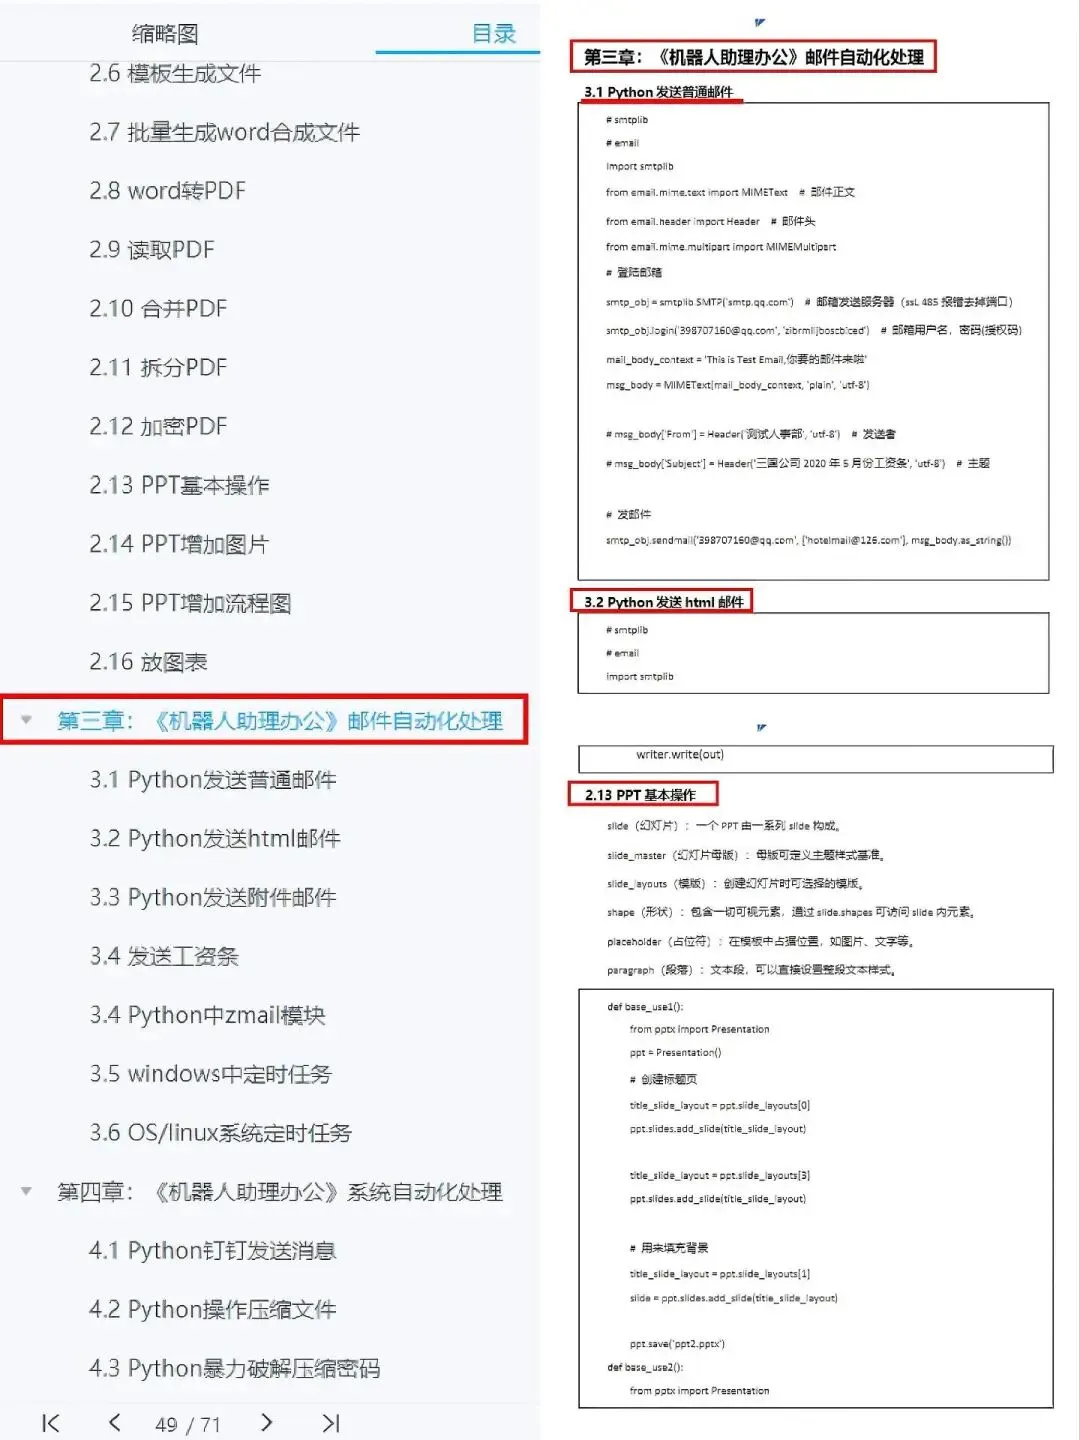Screen dimensions: 1080x1440
Task: Select 第三章 邮件自动化处理 chapter heading in outline
Action: click(279, 721)
